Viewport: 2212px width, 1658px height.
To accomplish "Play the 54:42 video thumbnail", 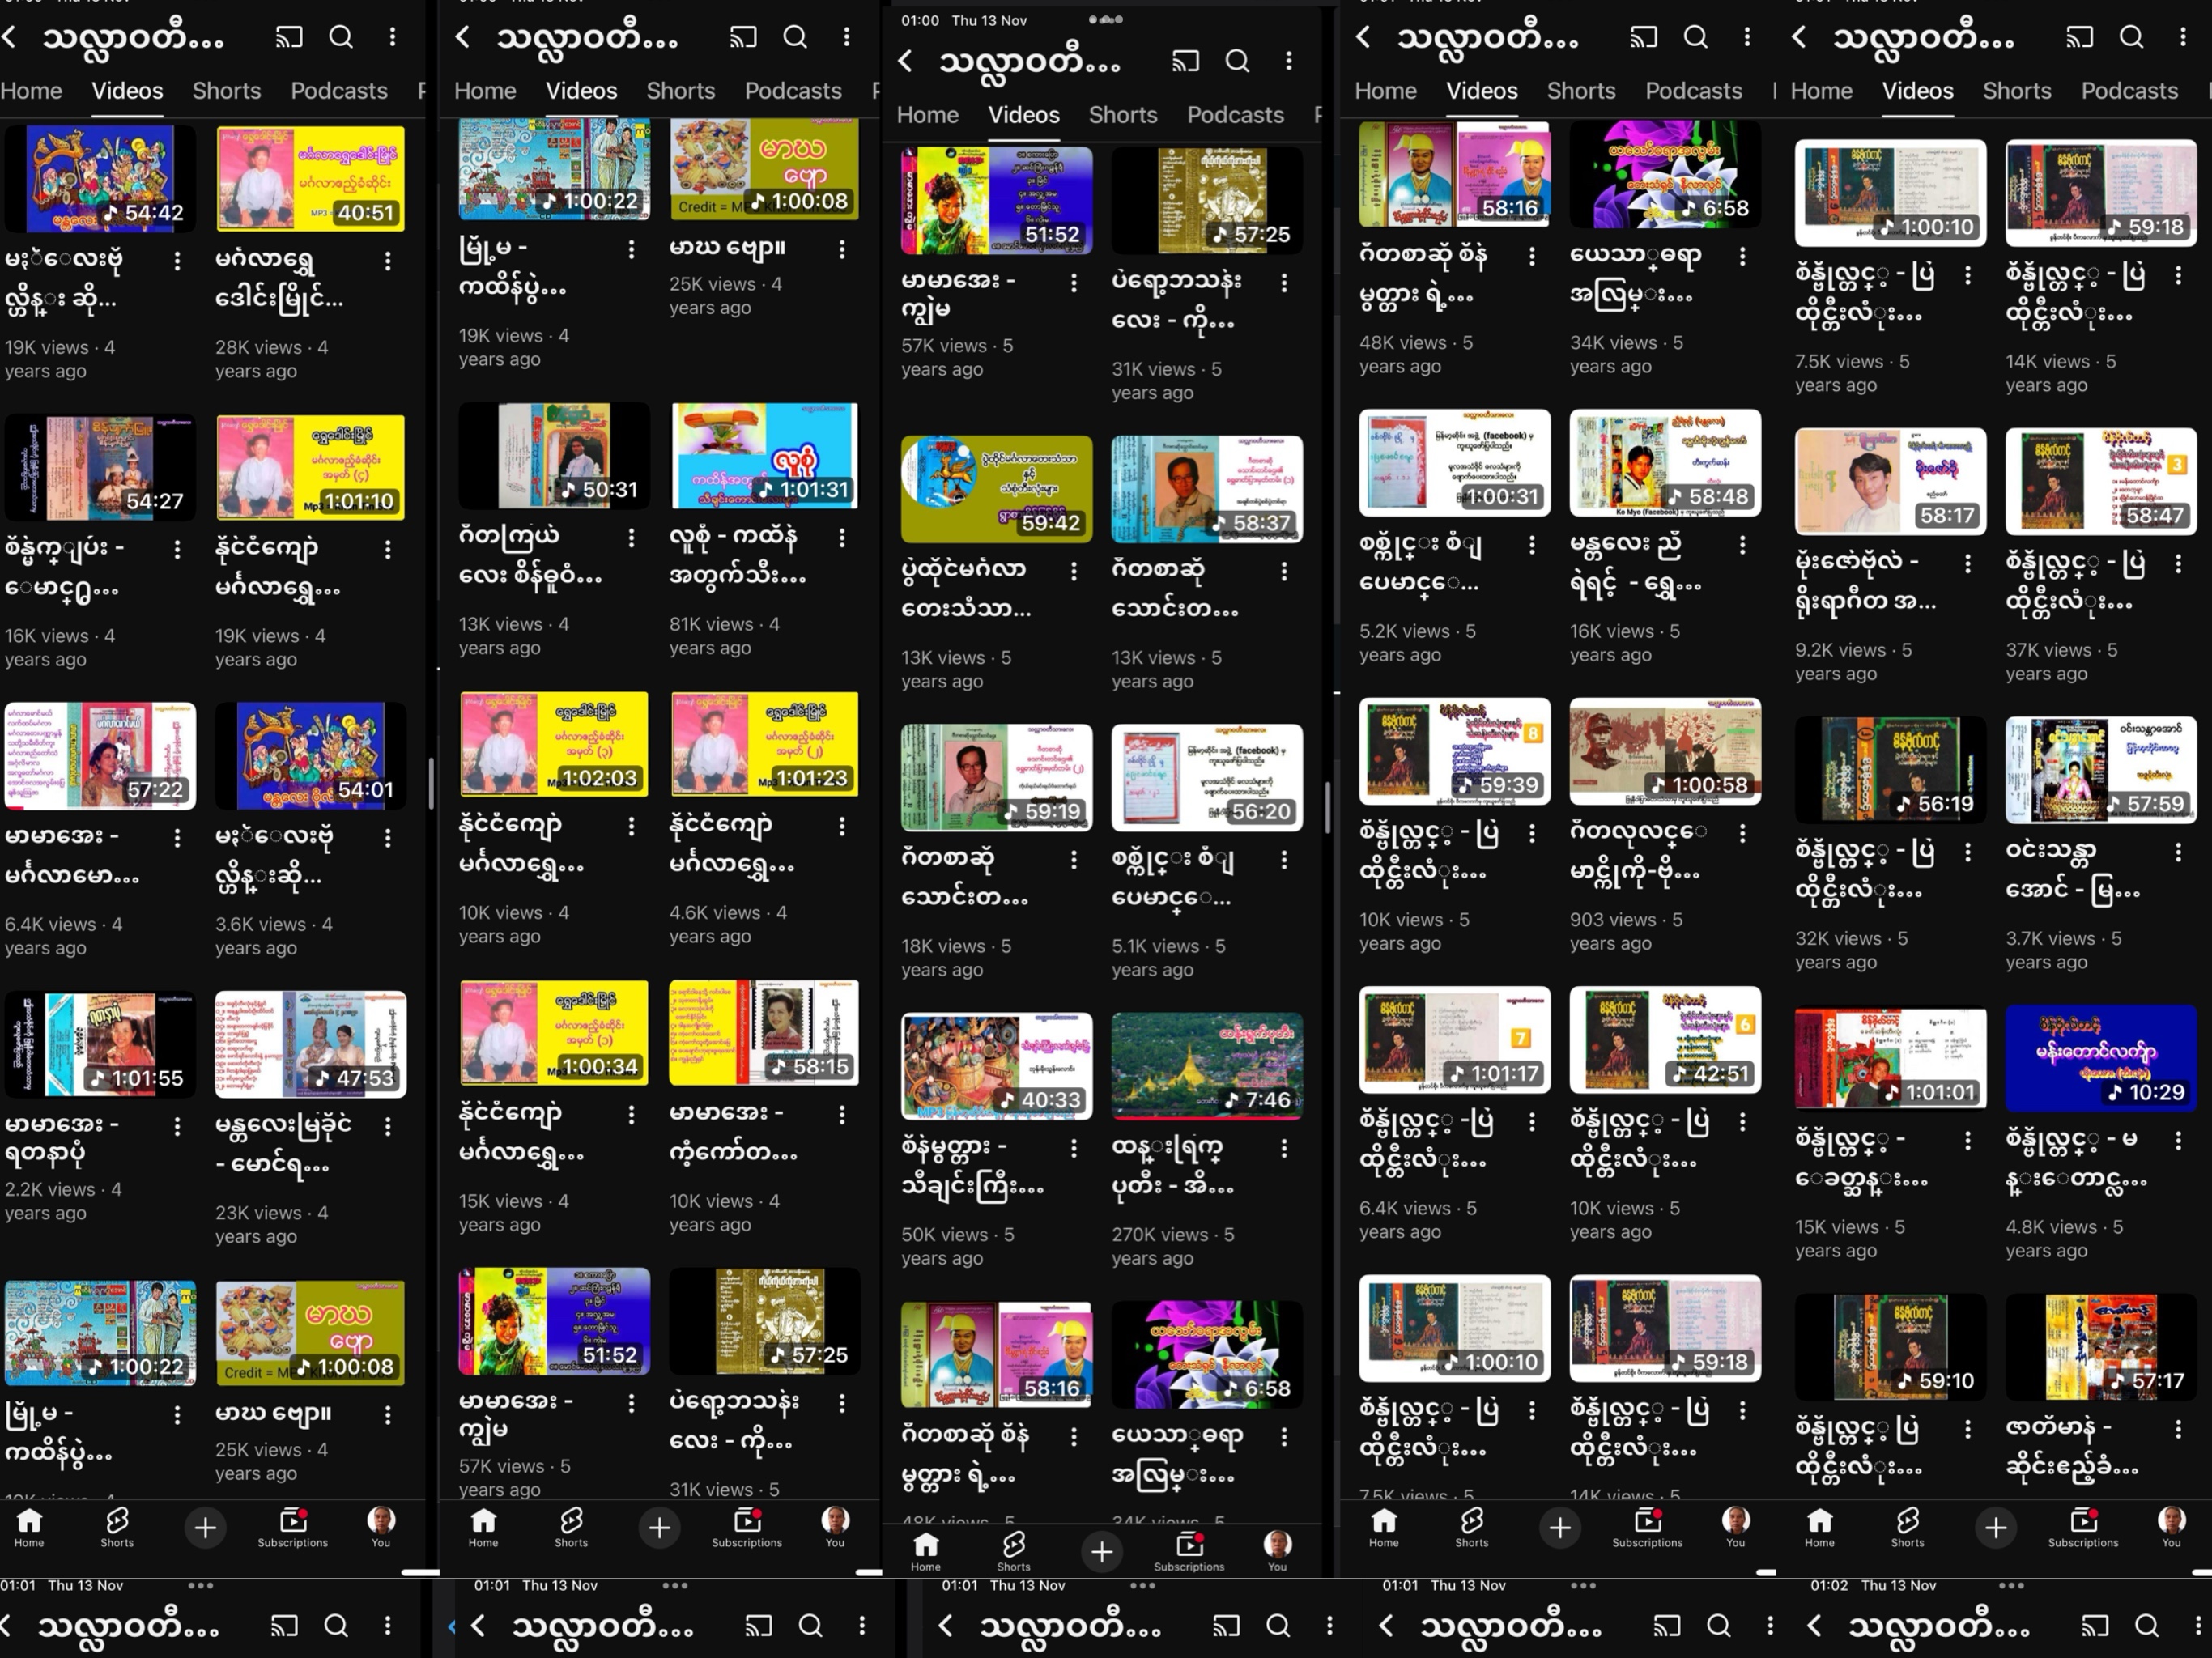I will click(99, 179).
